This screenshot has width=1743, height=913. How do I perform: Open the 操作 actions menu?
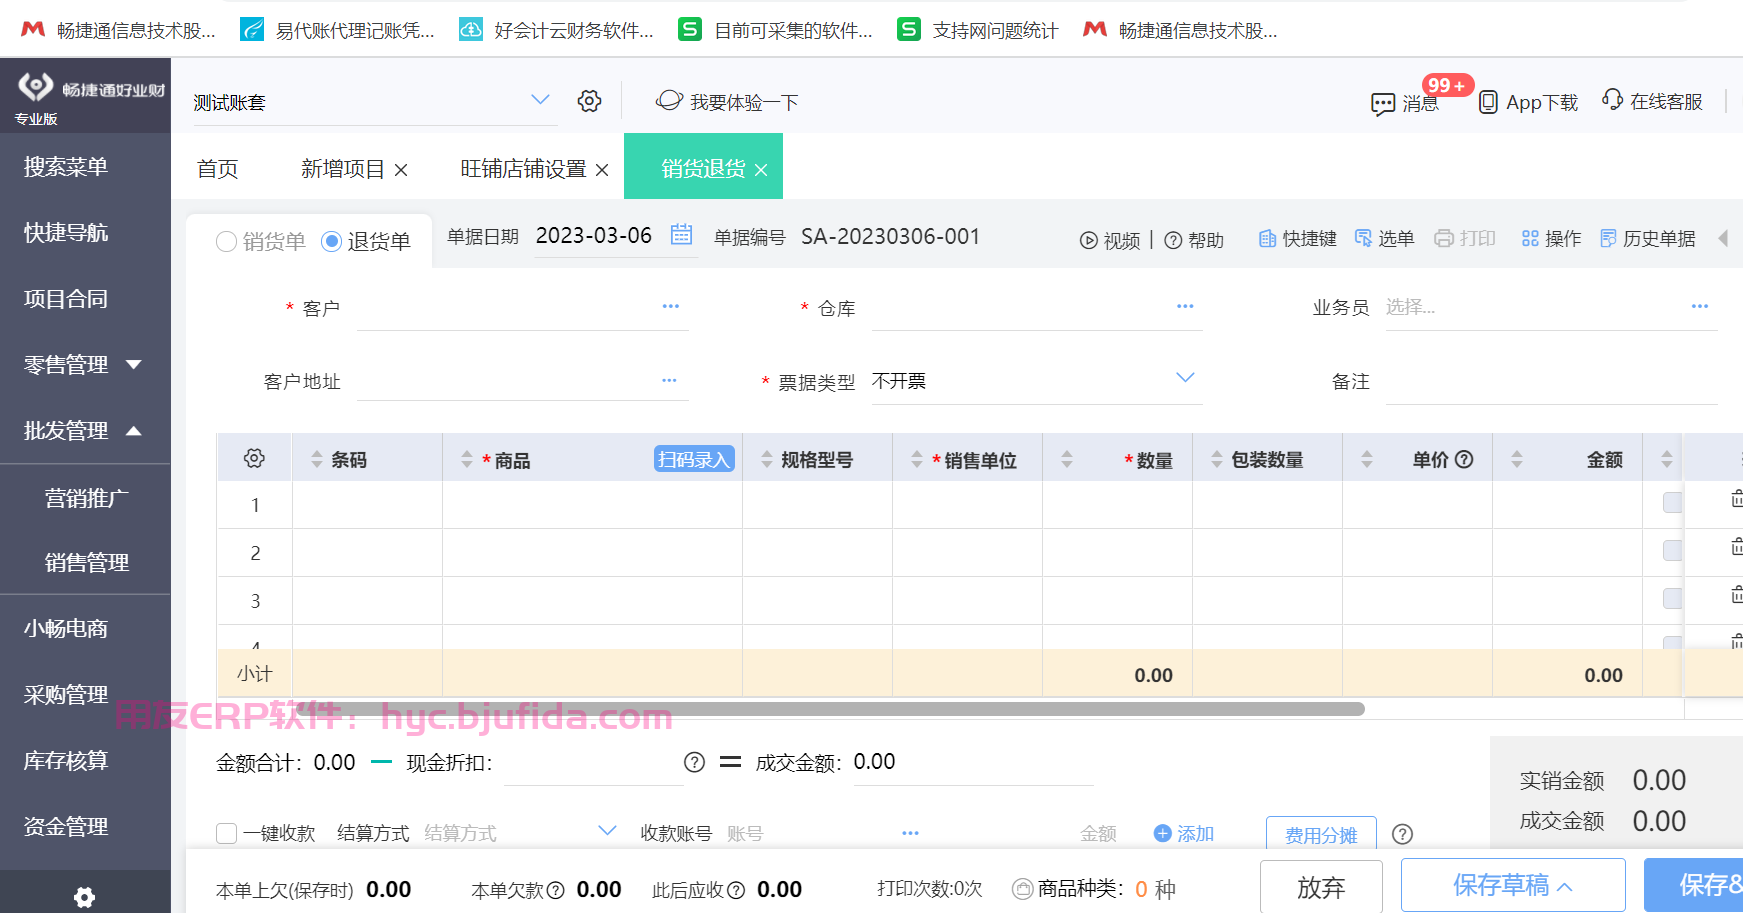pos(1551,238)
